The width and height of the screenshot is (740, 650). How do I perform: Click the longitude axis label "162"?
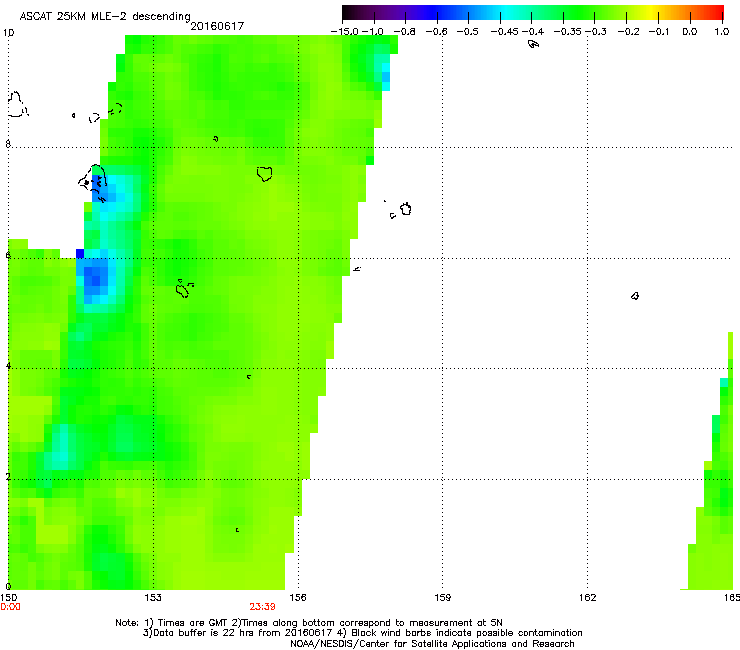coord(588,598)
